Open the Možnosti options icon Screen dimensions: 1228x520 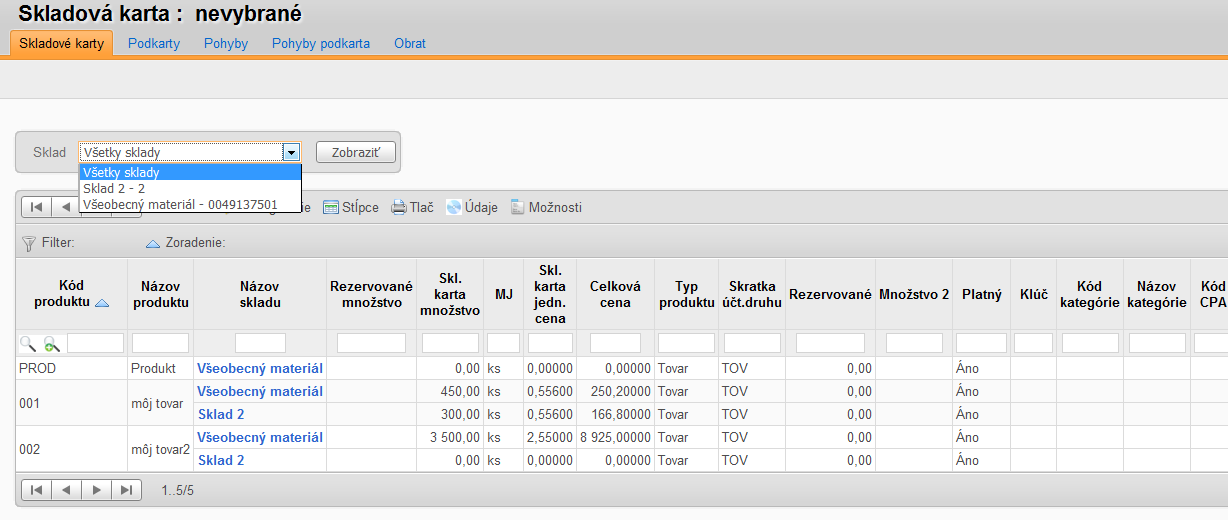pos(517,208)
